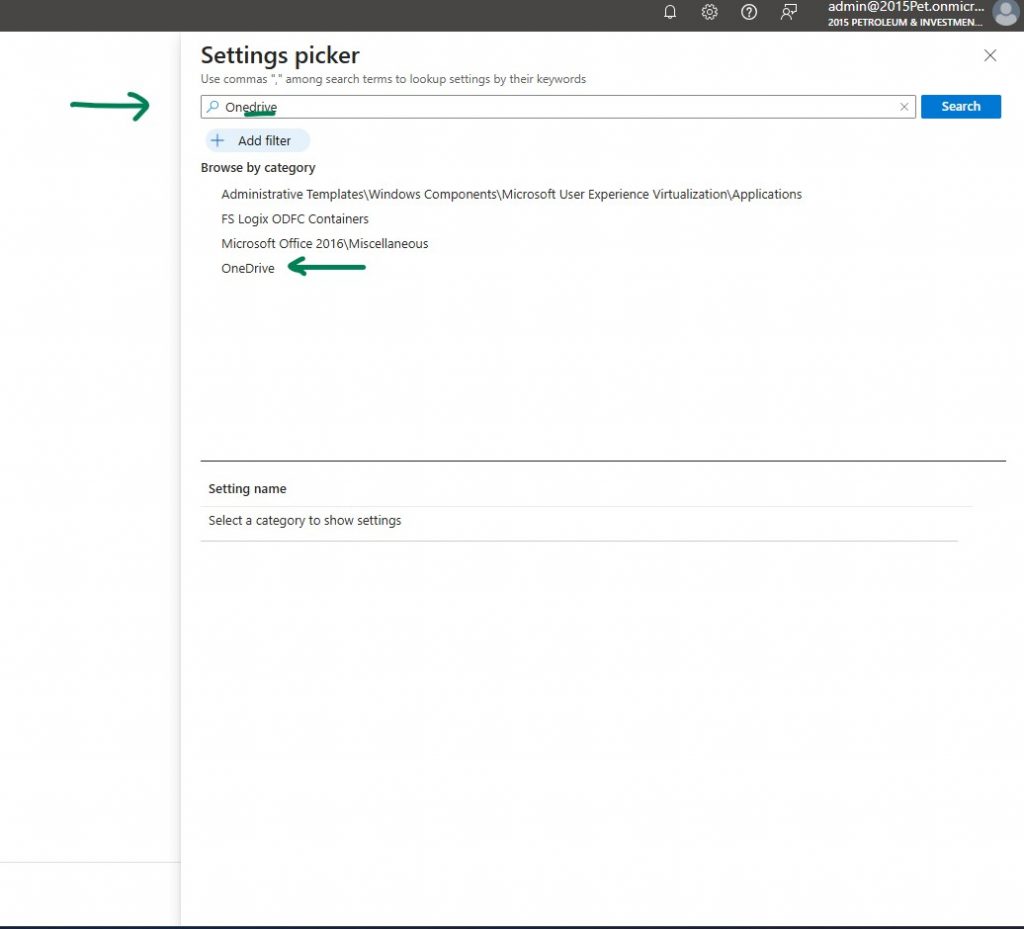1024x929 pixels.
Task: Click the Settings picker title
Action: pyautogui.click(x=280, y=56)
